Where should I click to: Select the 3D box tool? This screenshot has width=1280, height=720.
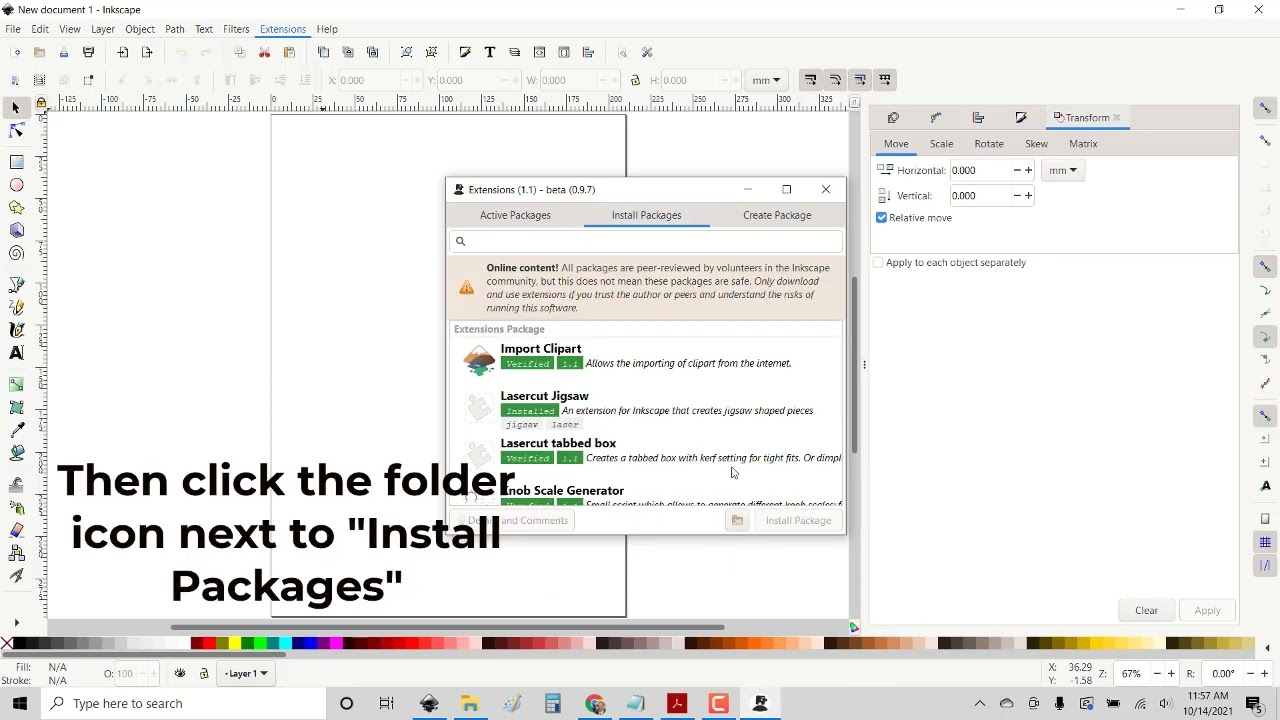(16, 231)
